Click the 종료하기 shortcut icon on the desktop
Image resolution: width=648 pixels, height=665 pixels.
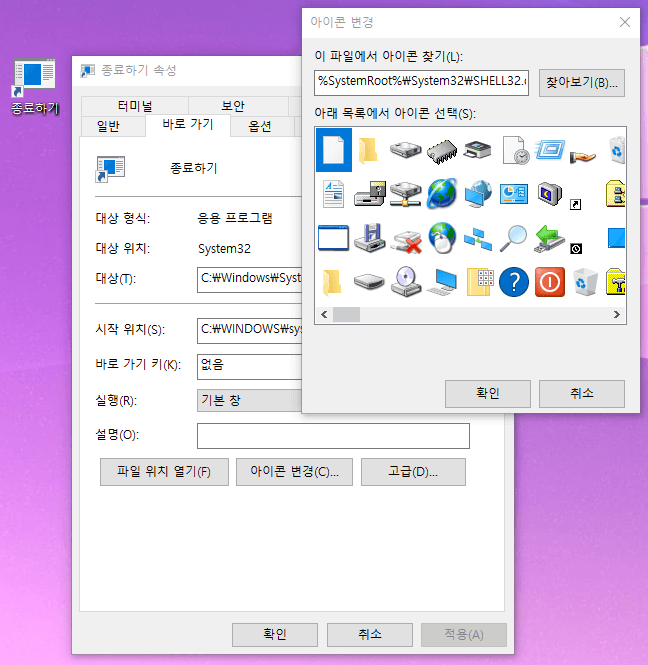(x=35, y=87)
